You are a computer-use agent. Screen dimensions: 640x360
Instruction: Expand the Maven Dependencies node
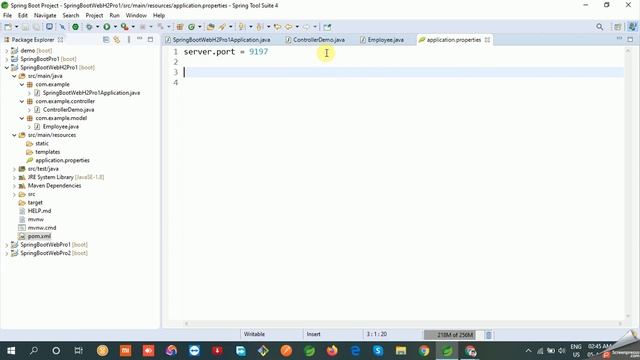pyautogui.click(x=14, y=186)
